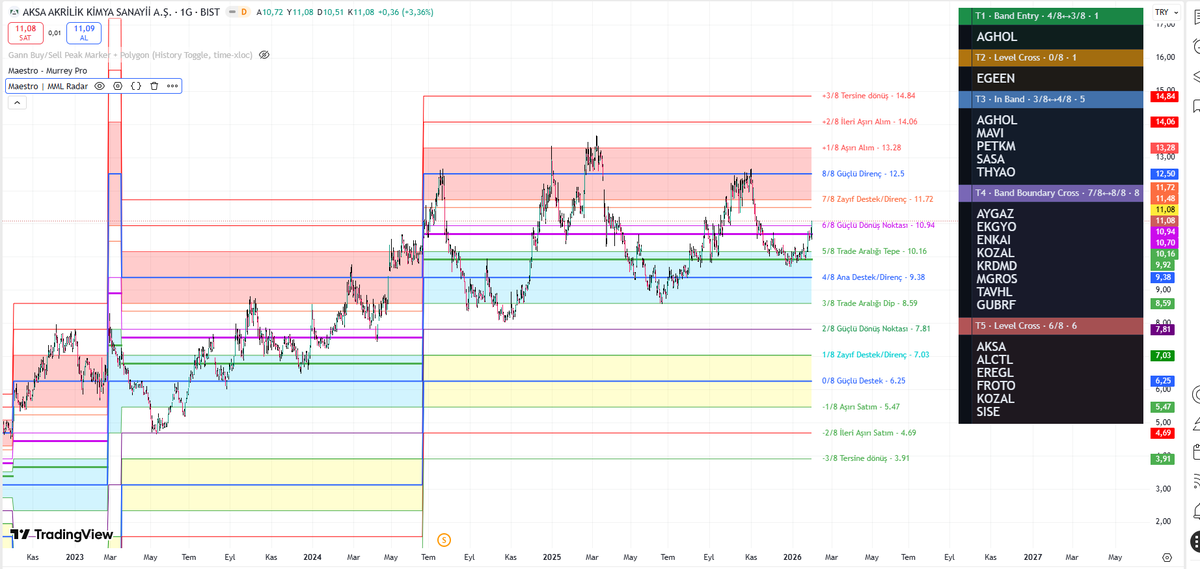This screenshot has width=1200, height=569.
Task: Click the AKSA symbol logo icon
Action: (13, 11)
